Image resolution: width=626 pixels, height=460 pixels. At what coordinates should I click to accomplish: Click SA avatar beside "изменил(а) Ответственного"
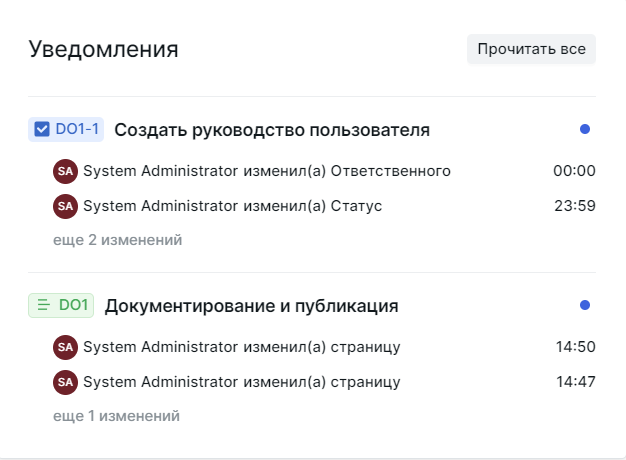pyautogui.click(x=65, y=171)
